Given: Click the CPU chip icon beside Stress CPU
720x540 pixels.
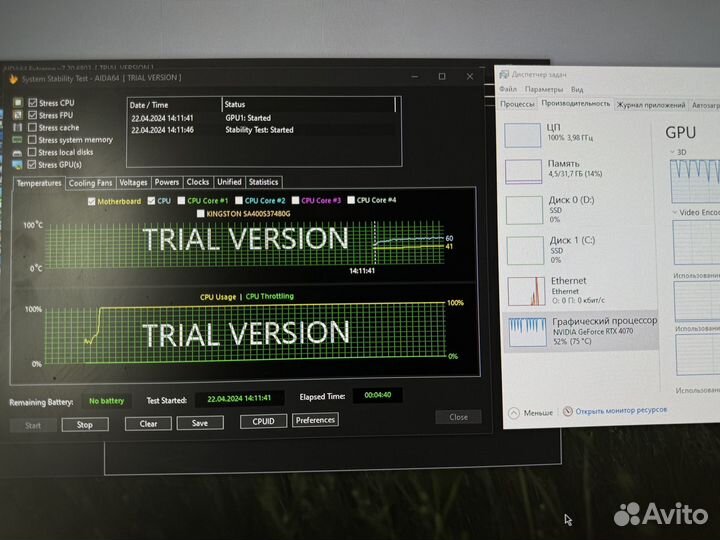Looking at the screenshot, I should [17, 102].
